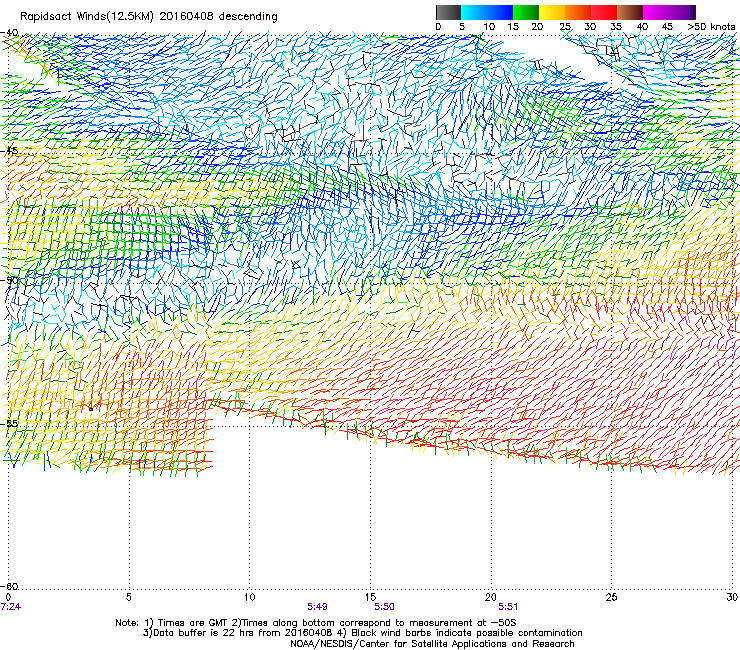The height and width of the screenshot is (650, 740).
Task: Click the red 30-35 knots color segment
Action: point(604,12)
